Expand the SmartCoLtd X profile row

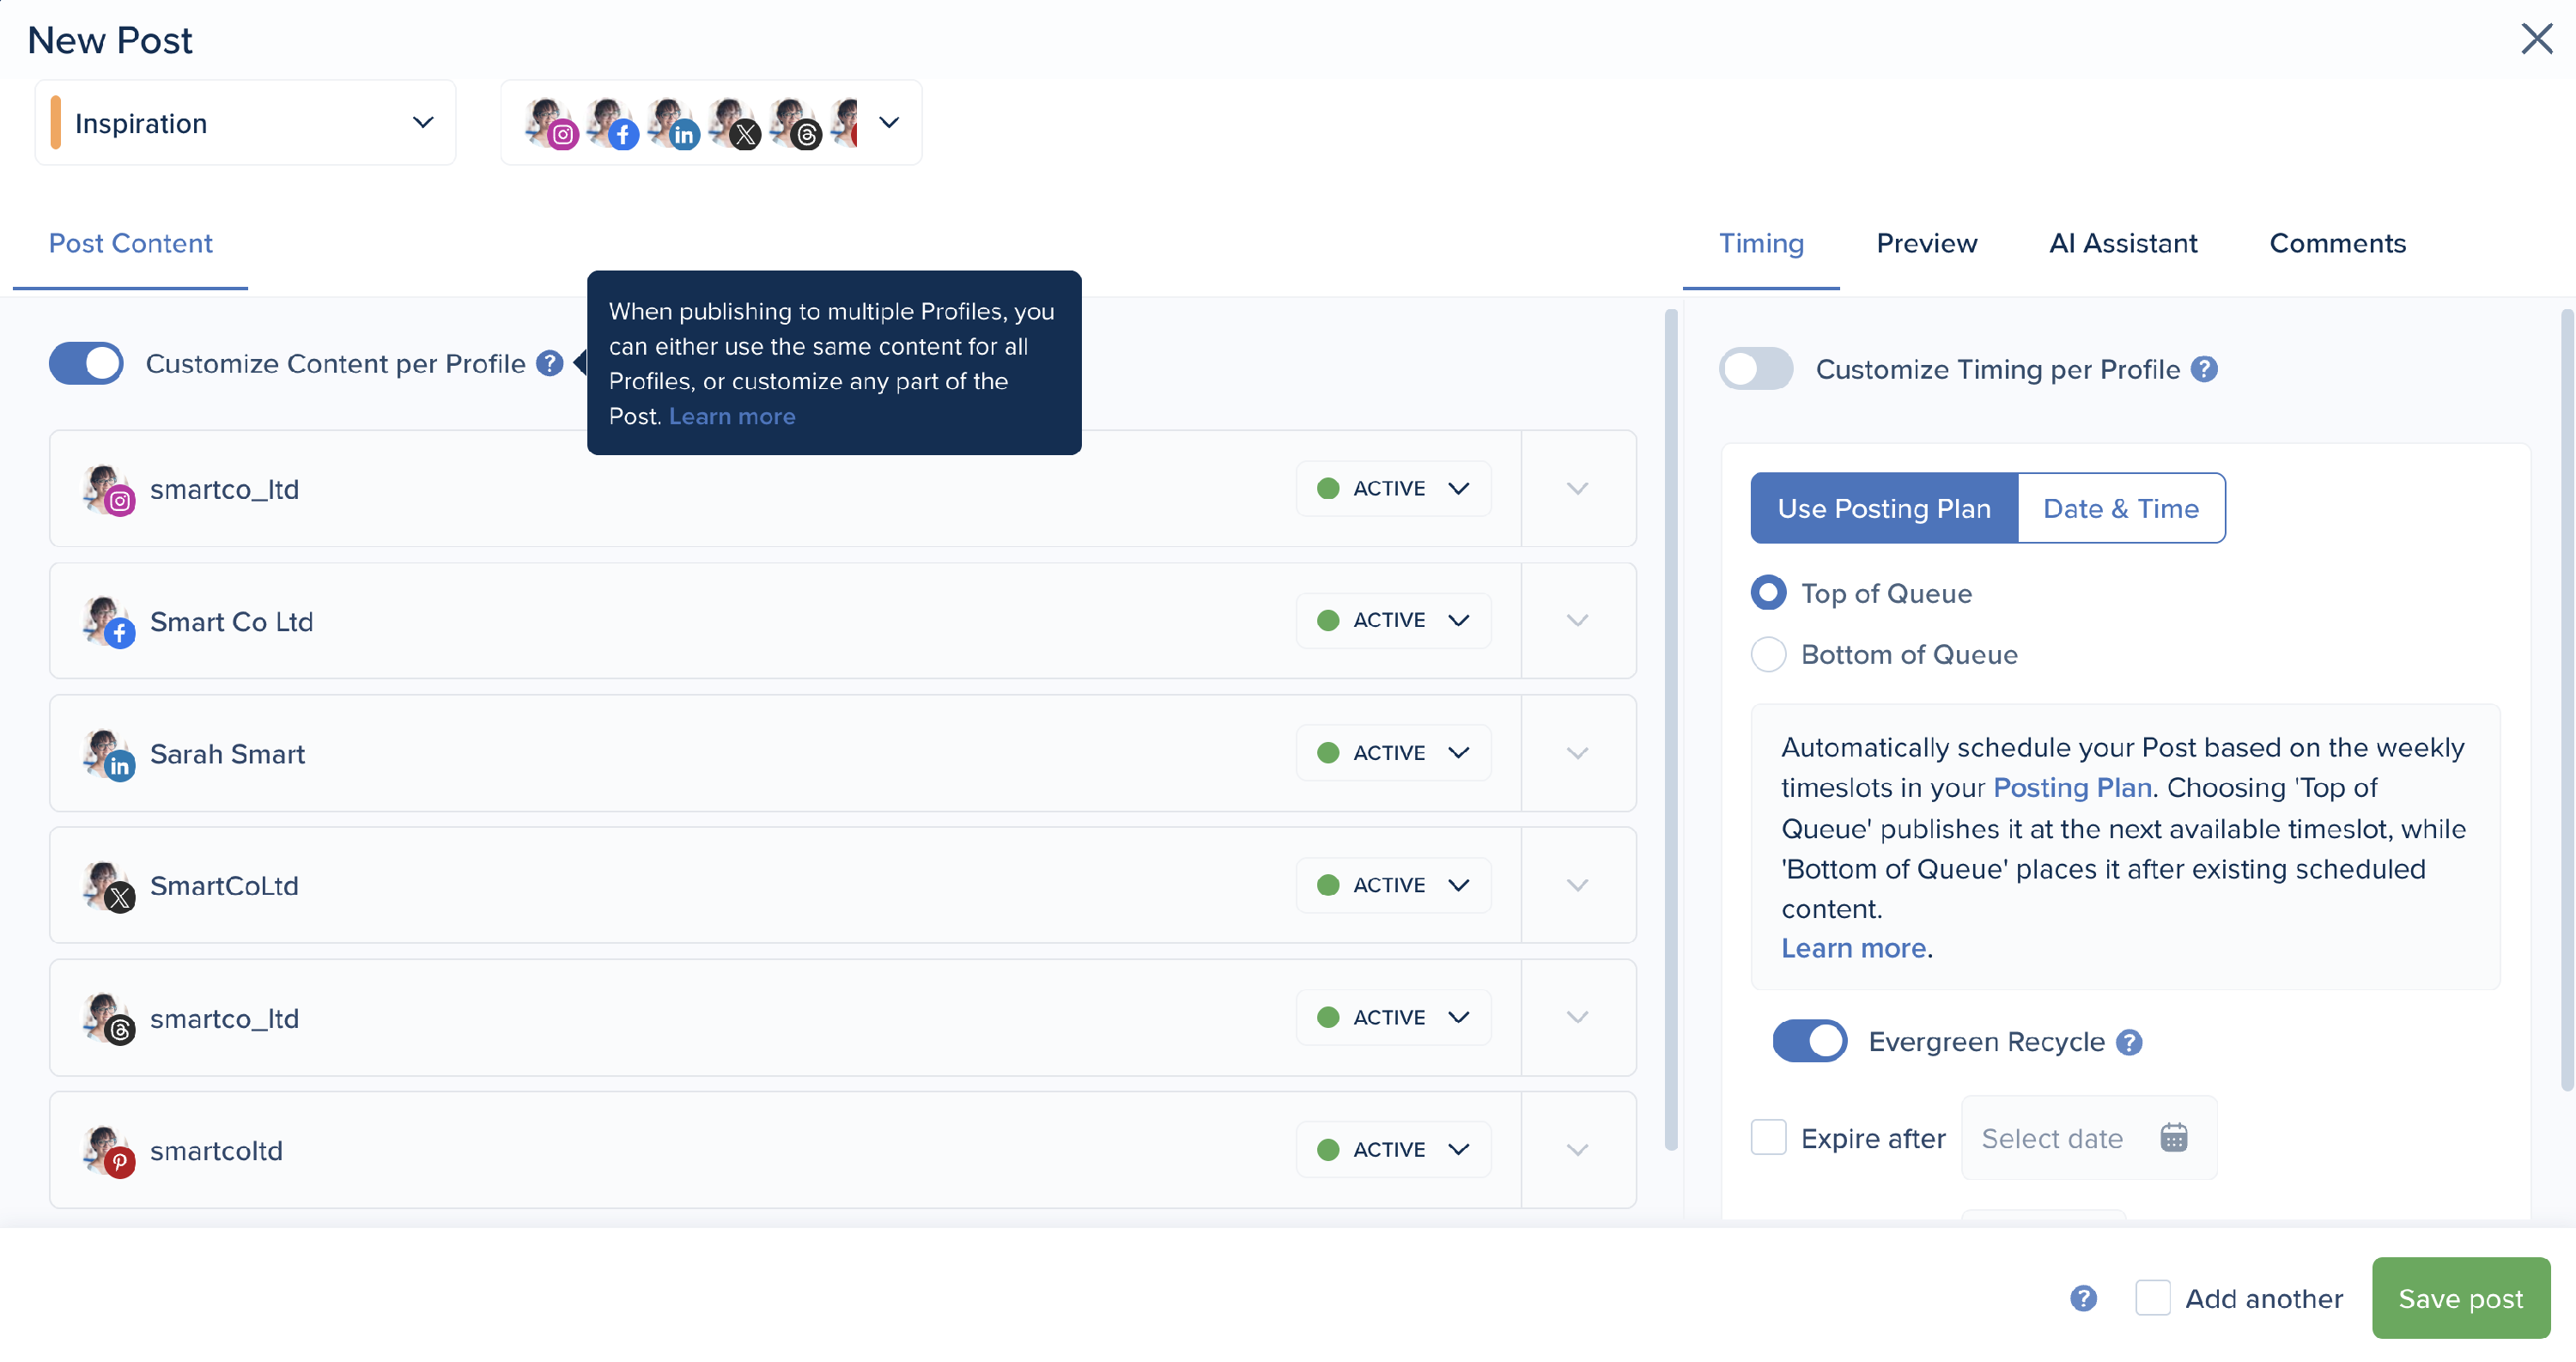[1577, 885]
